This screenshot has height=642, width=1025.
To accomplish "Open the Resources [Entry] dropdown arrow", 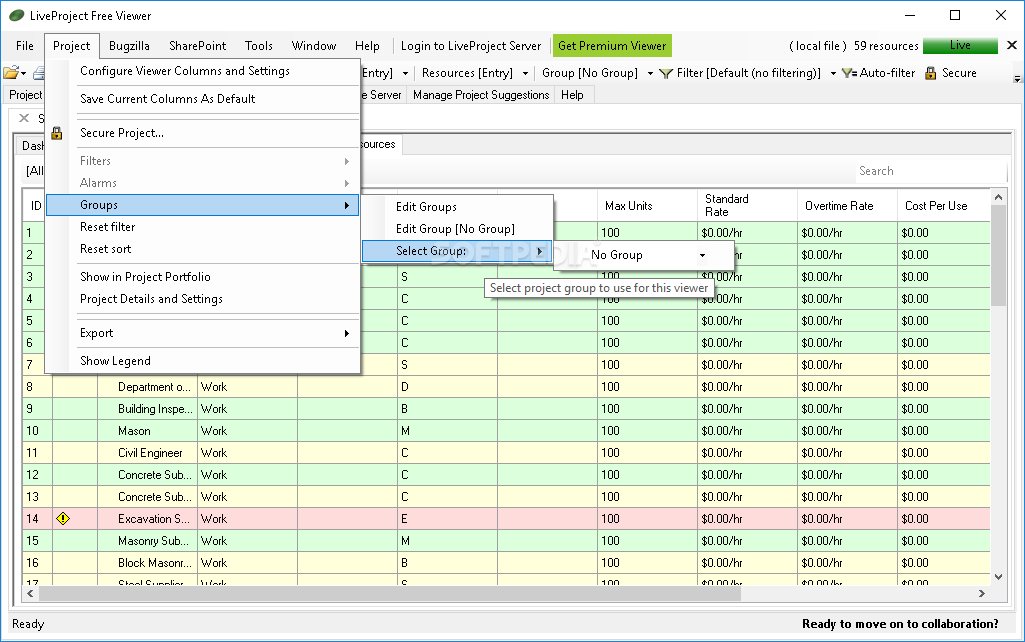I will pos(525,73).
